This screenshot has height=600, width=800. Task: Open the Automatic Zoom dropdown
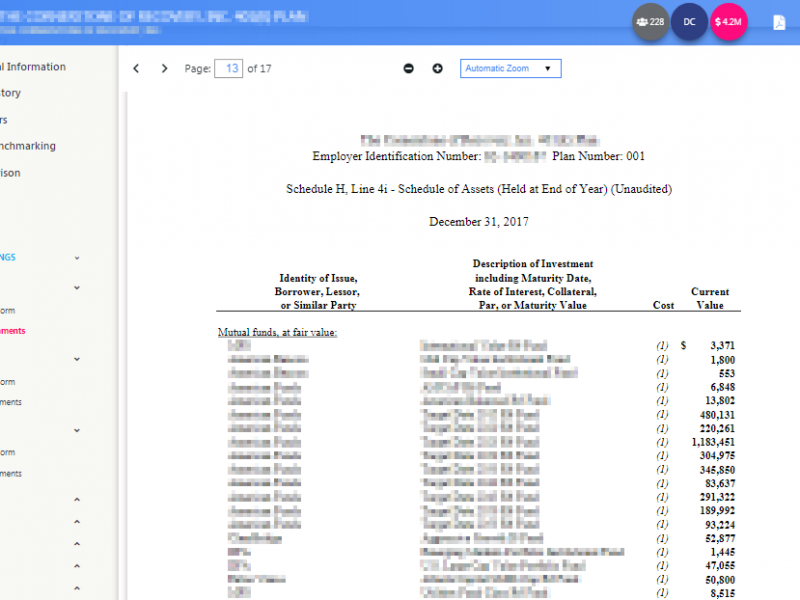pos(510,69)
